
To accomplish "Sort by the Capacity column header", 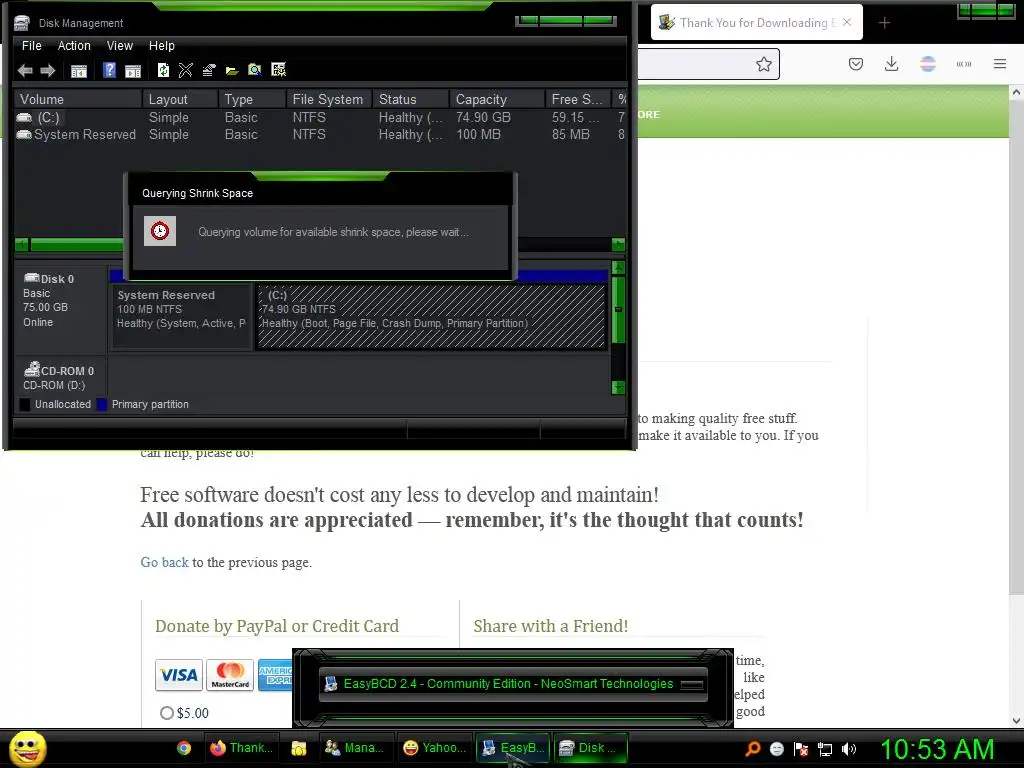I will point(497,99).
